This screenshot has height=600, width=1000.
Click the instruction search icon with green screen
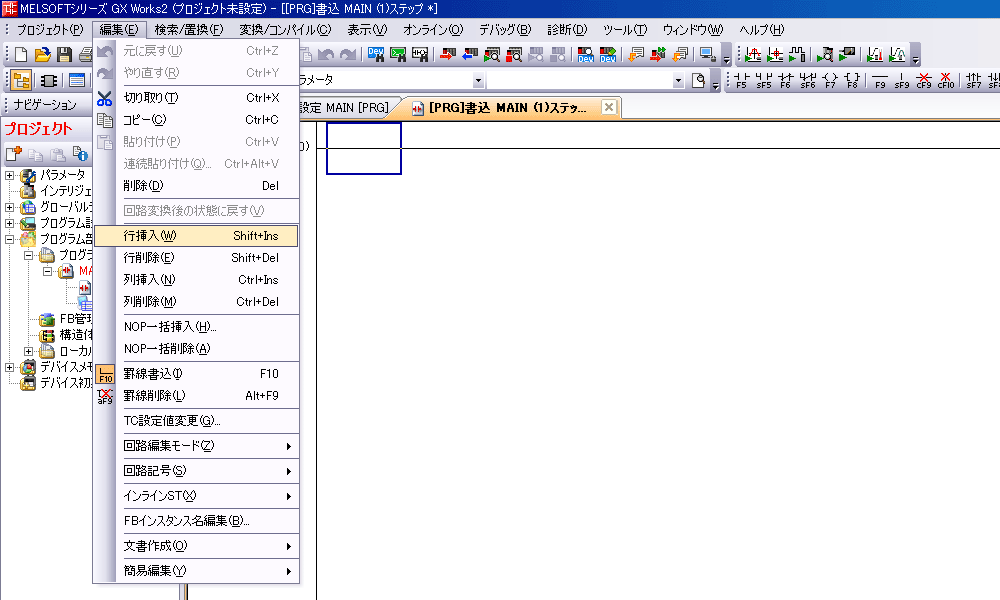pos(398,55)
